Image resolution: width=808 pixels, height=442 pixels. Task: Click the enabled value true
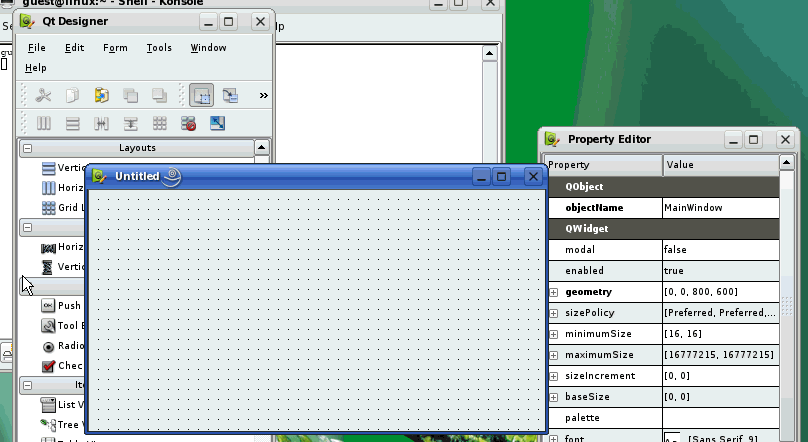coord(720,271)
